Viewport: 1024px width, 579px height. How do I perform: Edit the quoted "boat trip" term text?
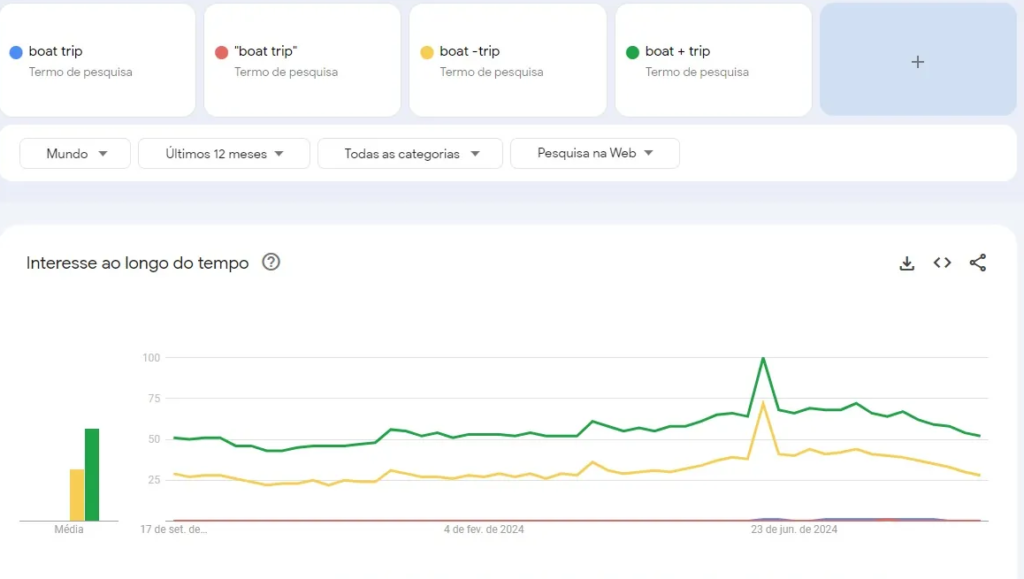point(266,51)
